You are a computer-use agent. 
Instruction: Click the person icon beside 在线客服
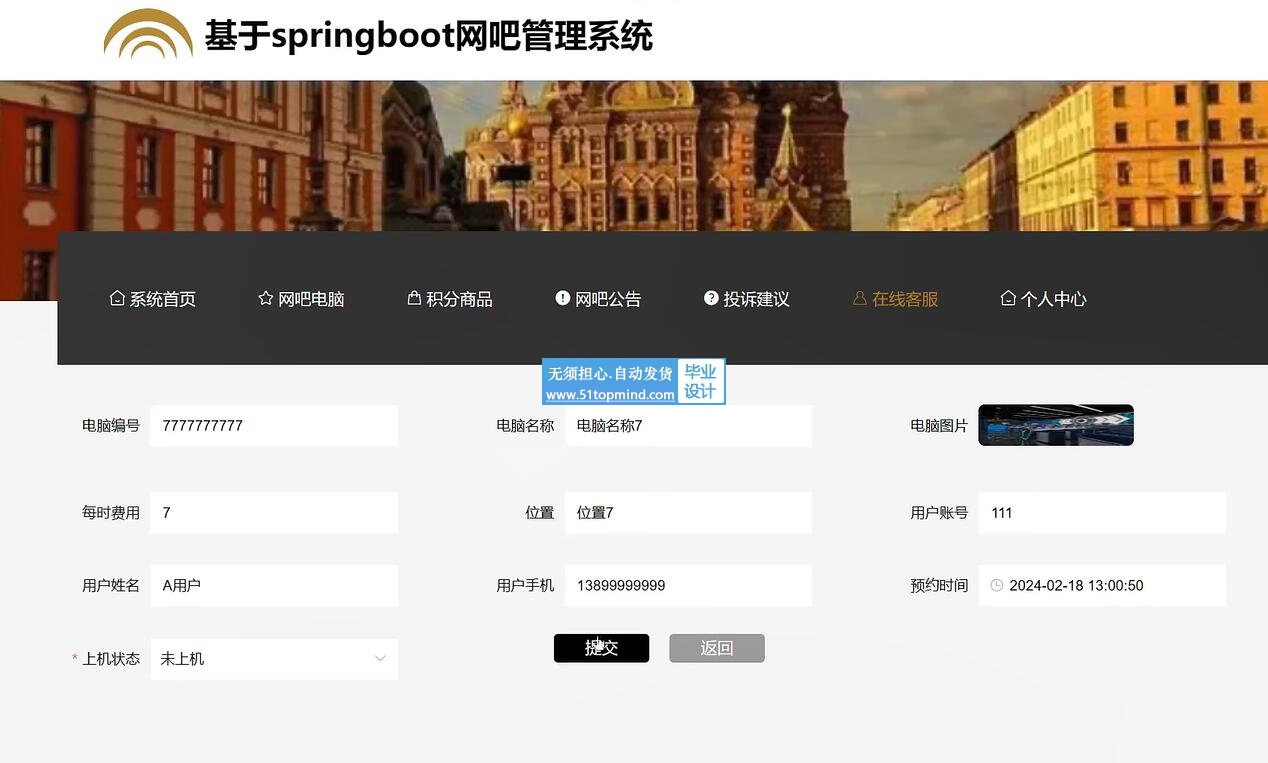click(859, 298)
